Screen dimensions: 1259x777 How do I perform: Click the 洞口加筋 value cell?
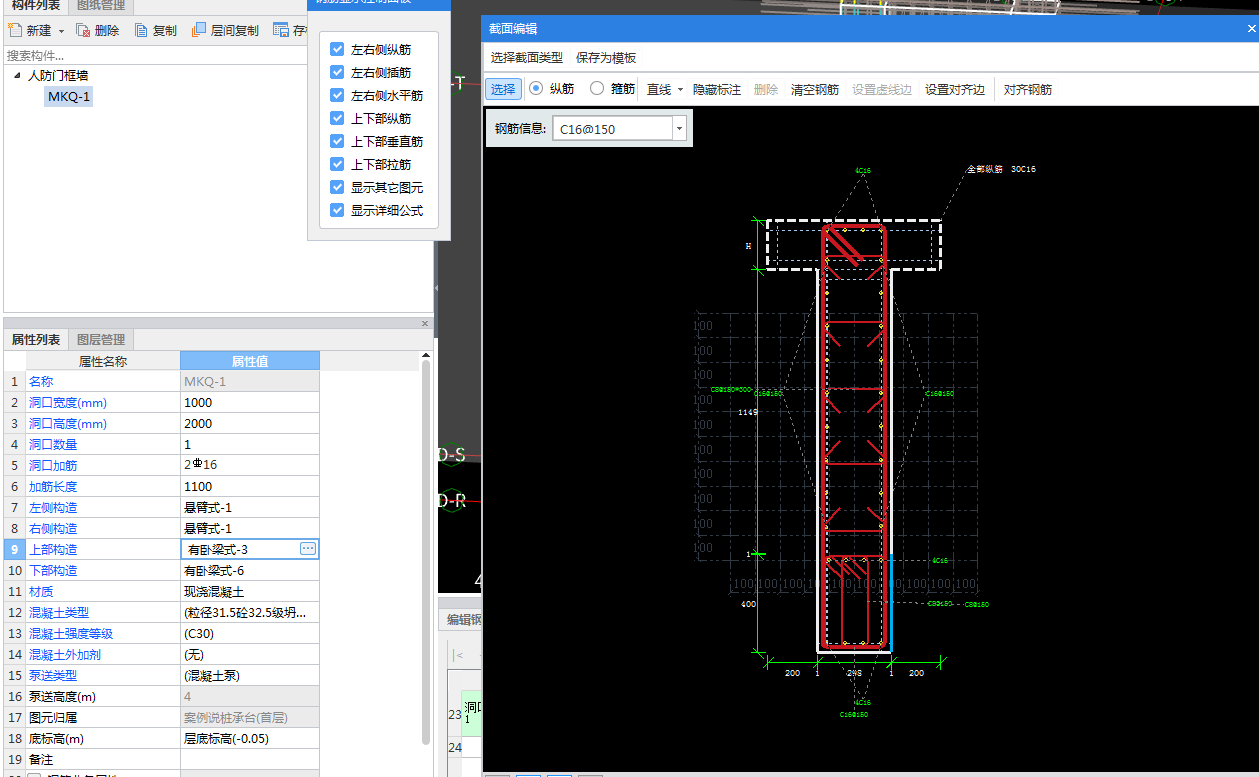coord(250,465)
